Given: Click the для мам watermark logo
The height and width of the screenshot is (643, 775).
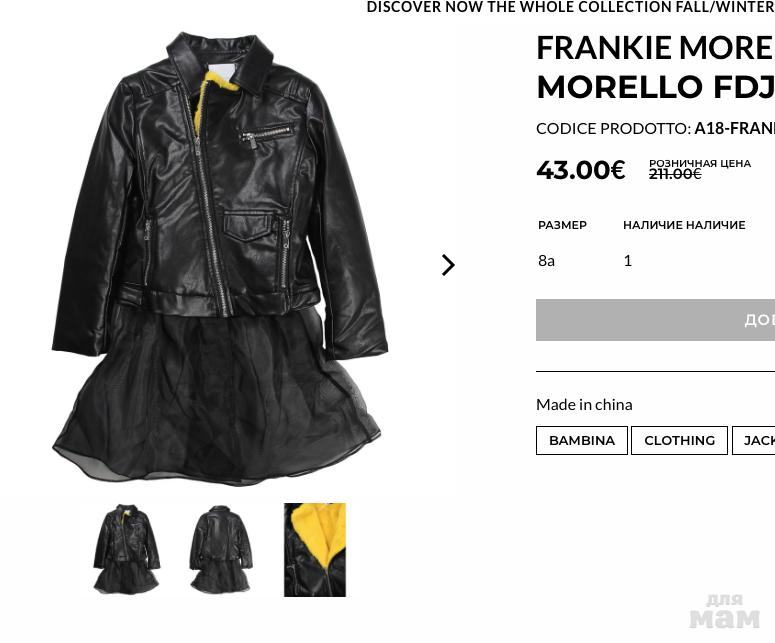Looking at the screenshot, I should (x=724, y=611).
